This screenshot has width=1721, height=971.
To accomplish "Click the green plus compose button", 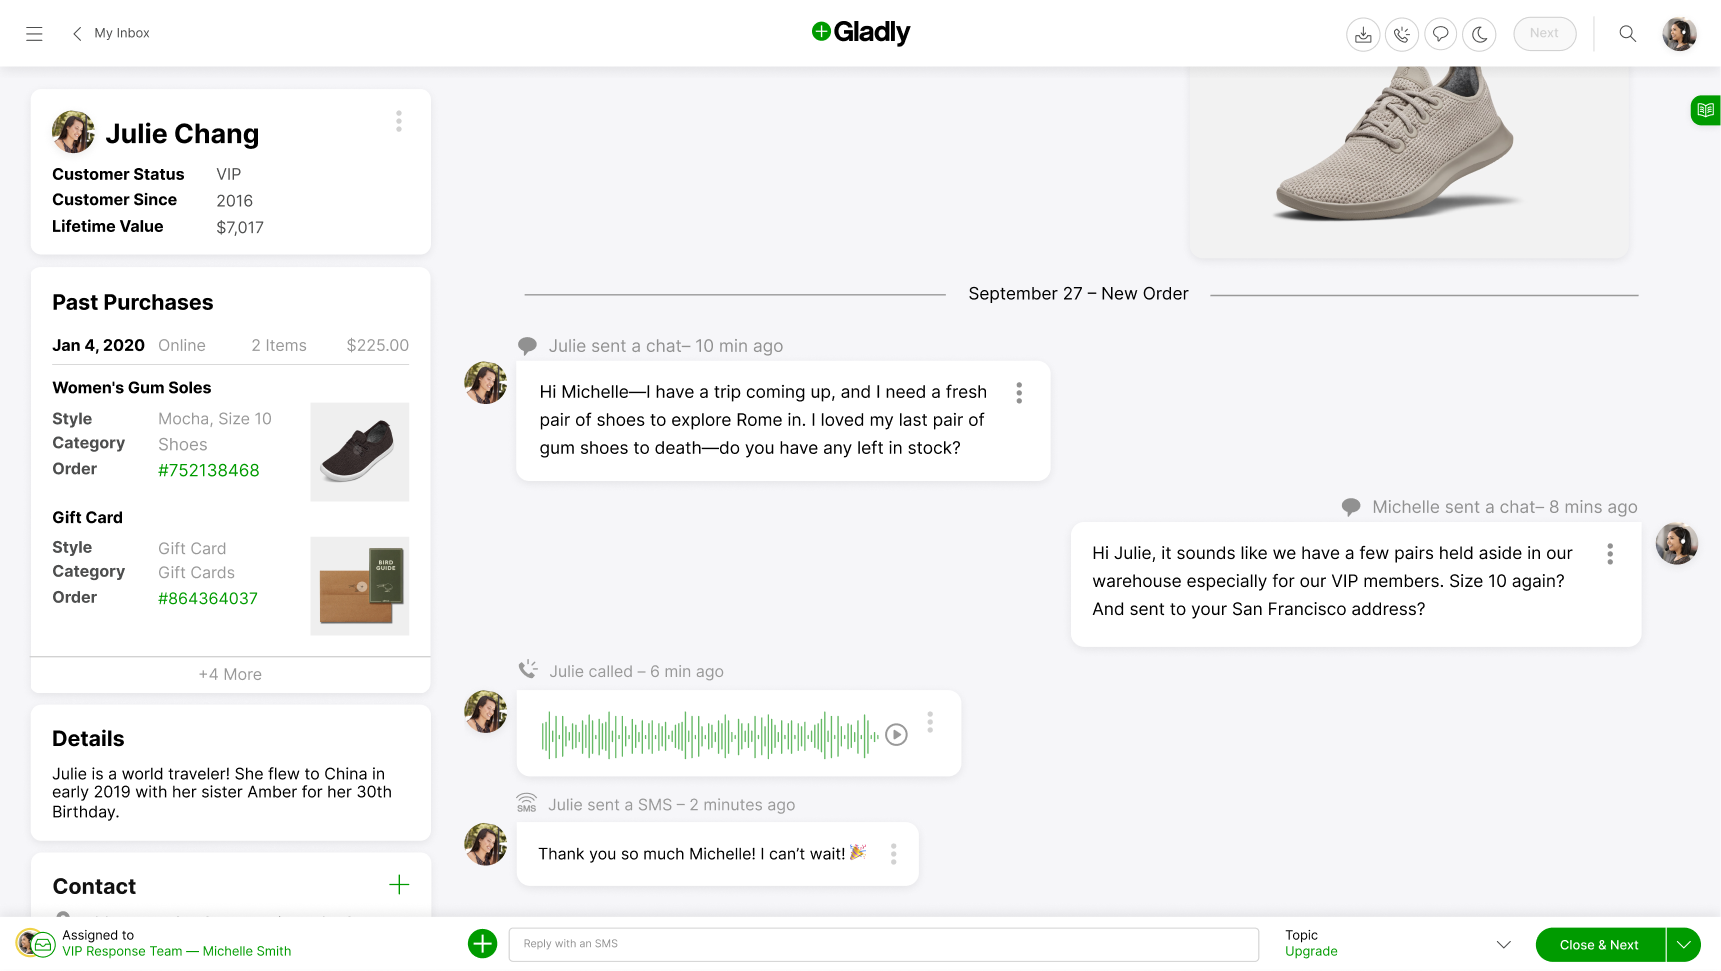I will pos(482,943).
